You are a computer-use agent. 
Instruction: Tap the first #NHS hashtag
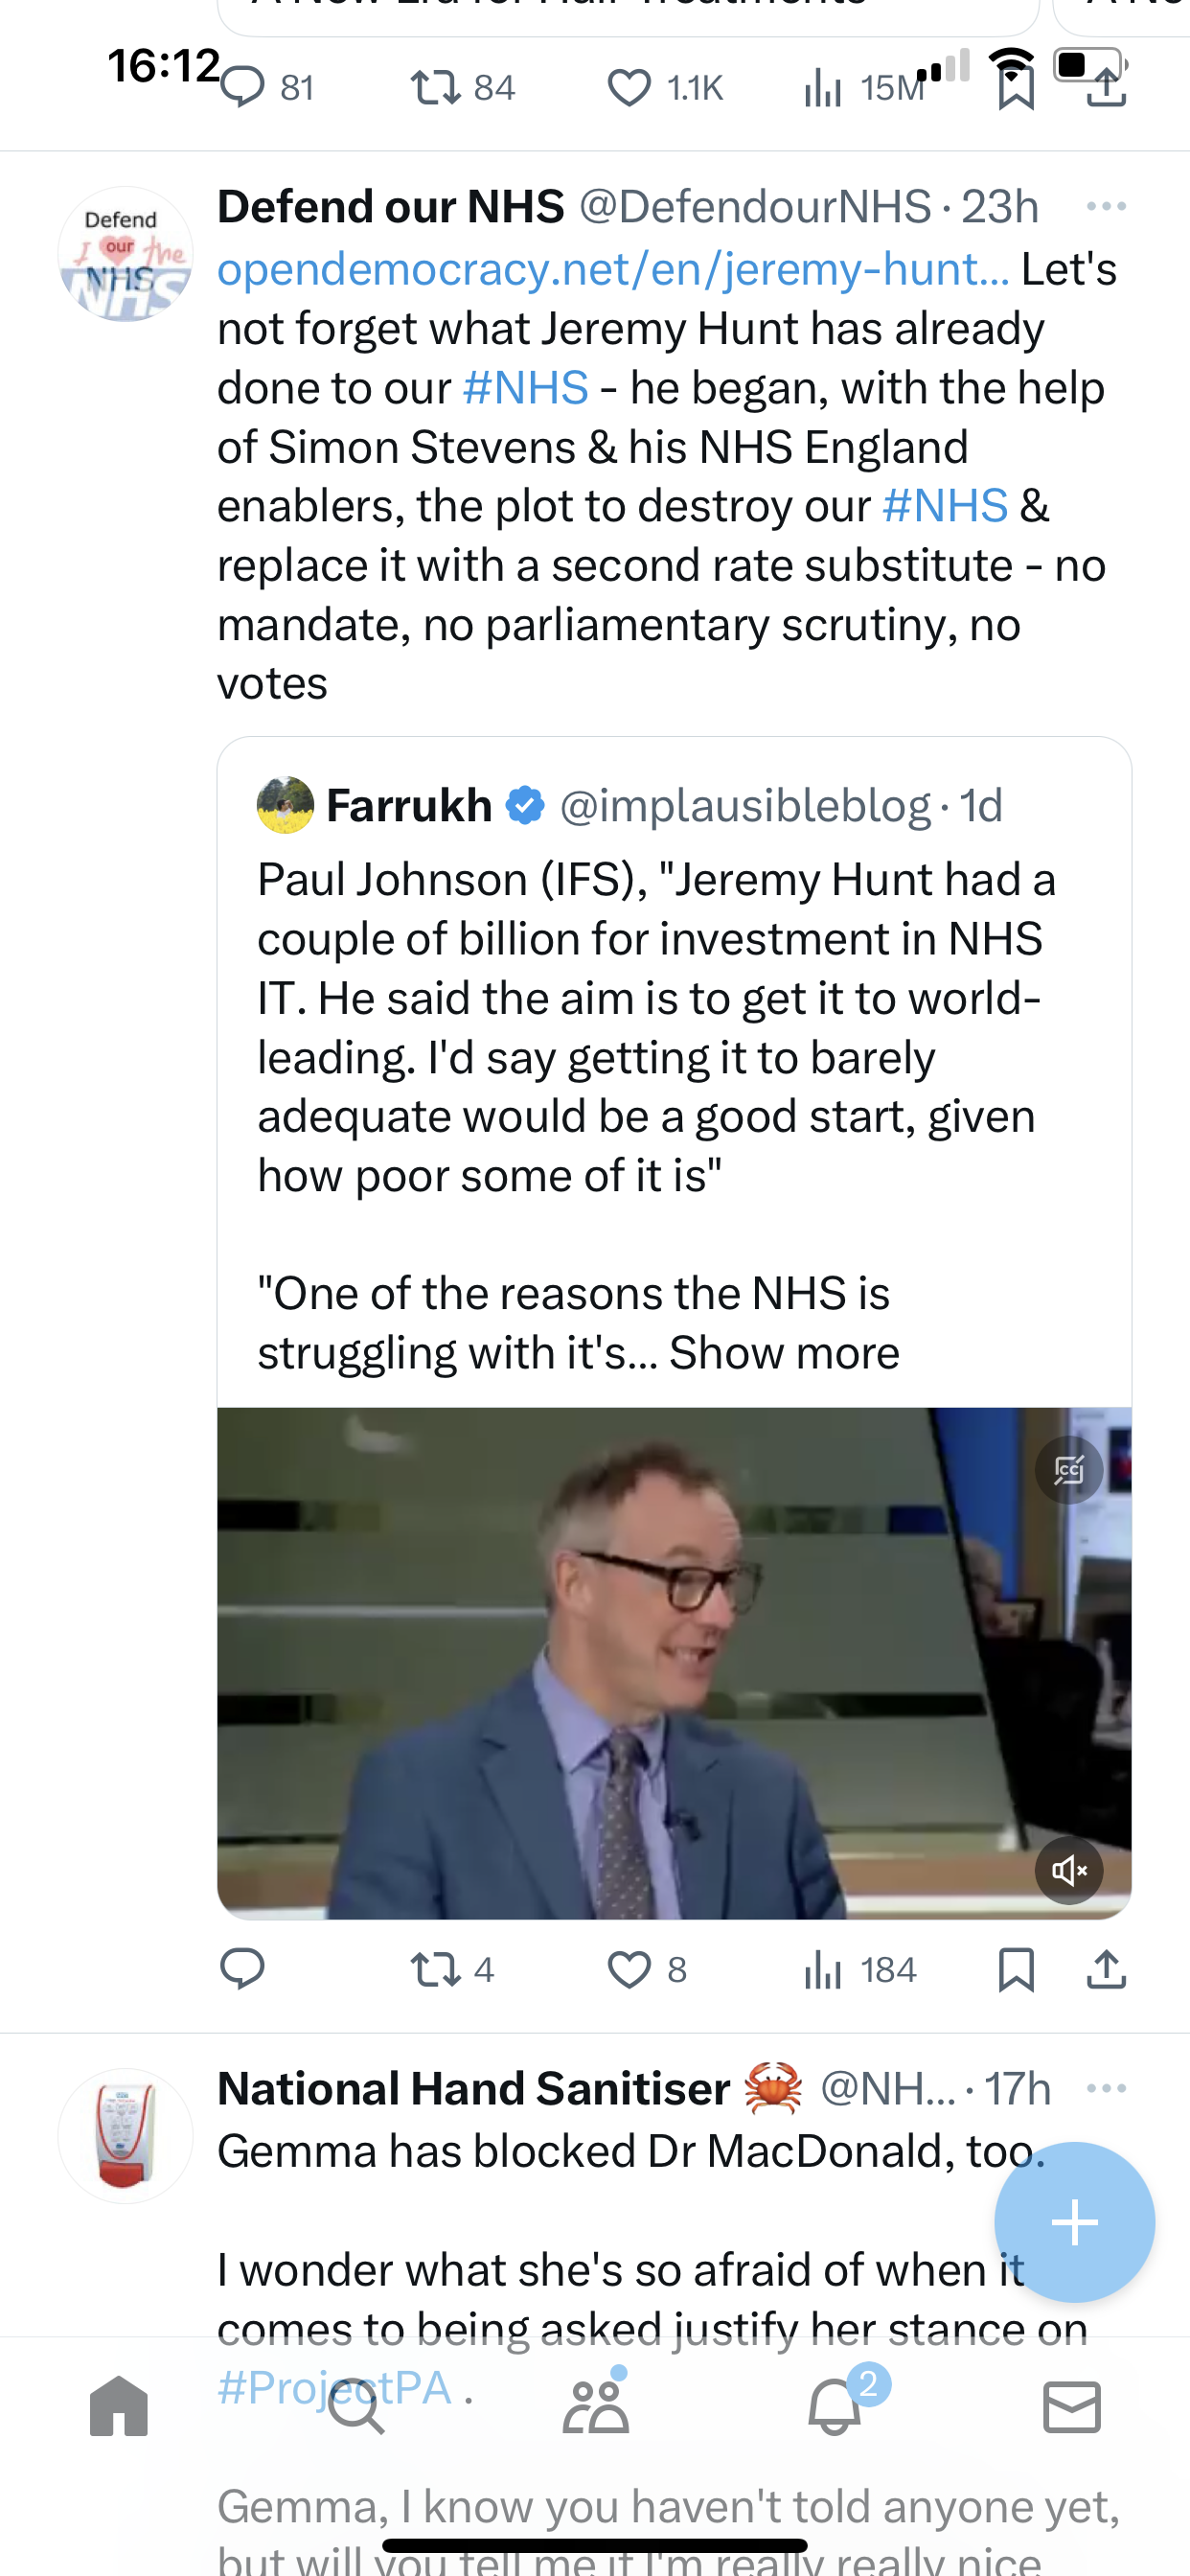click(525, 388)
